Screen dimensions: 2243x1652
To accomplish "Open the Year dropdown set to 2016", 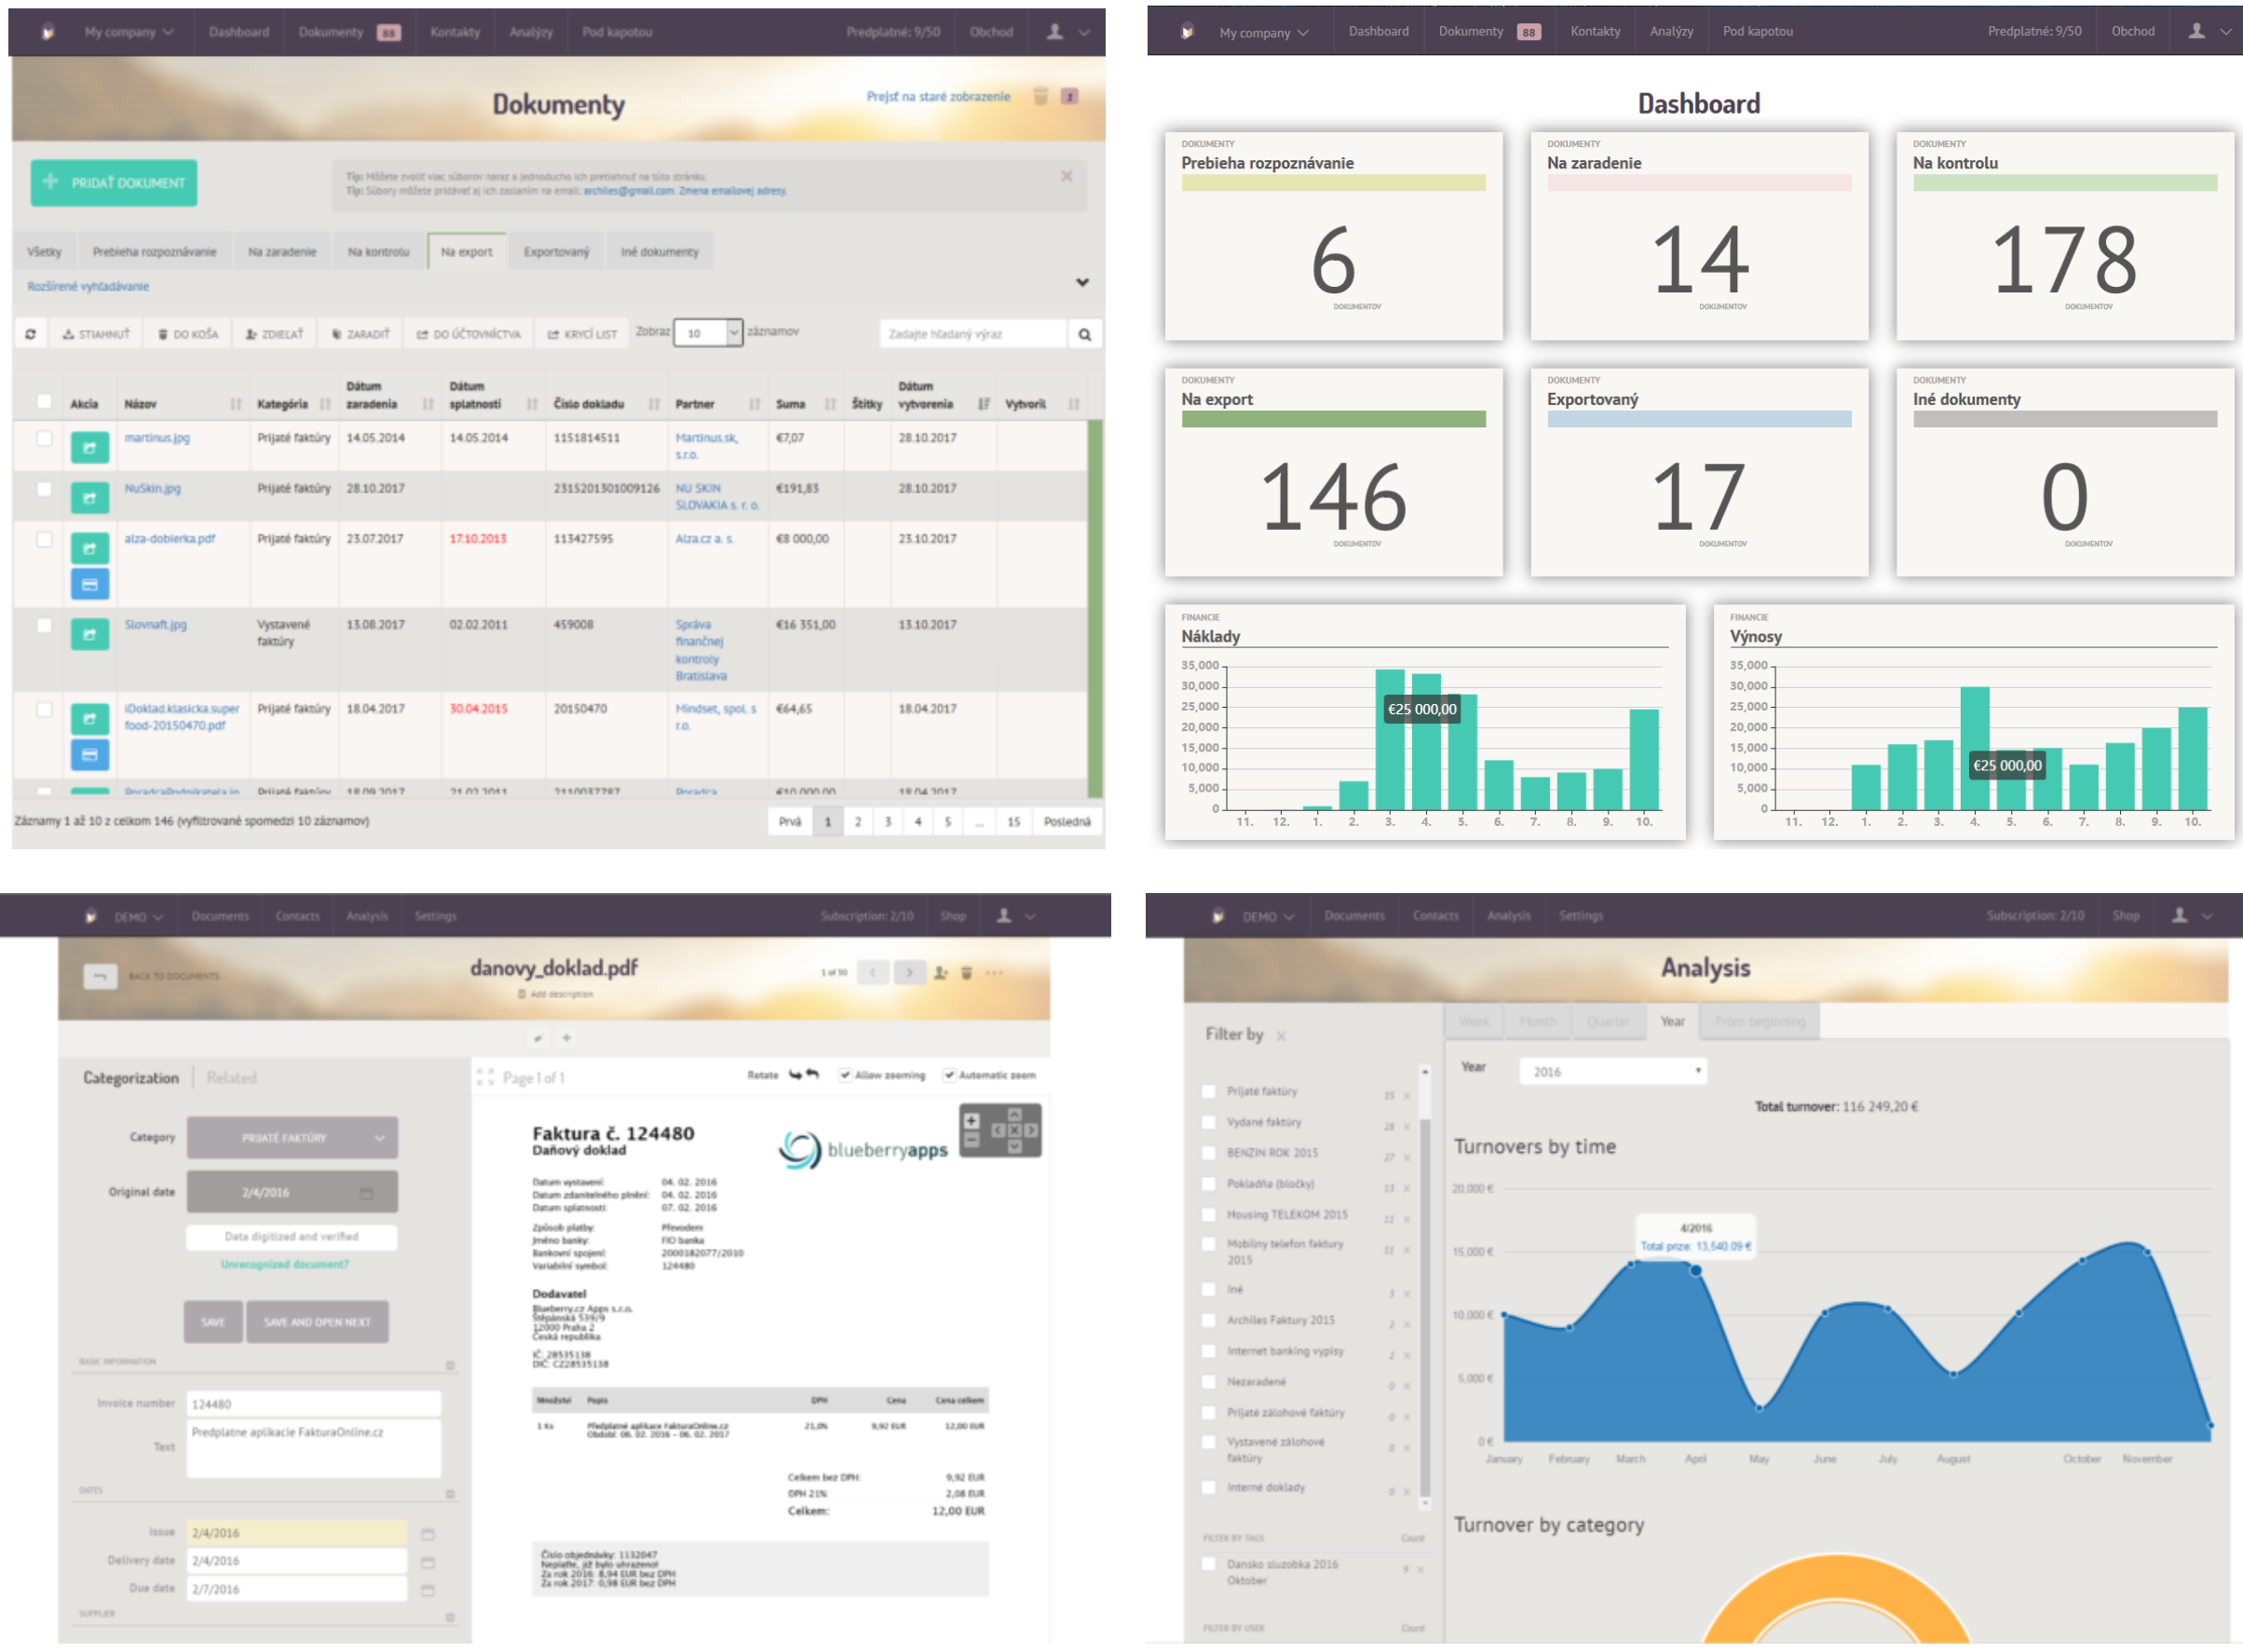I will [1612, 1071].
